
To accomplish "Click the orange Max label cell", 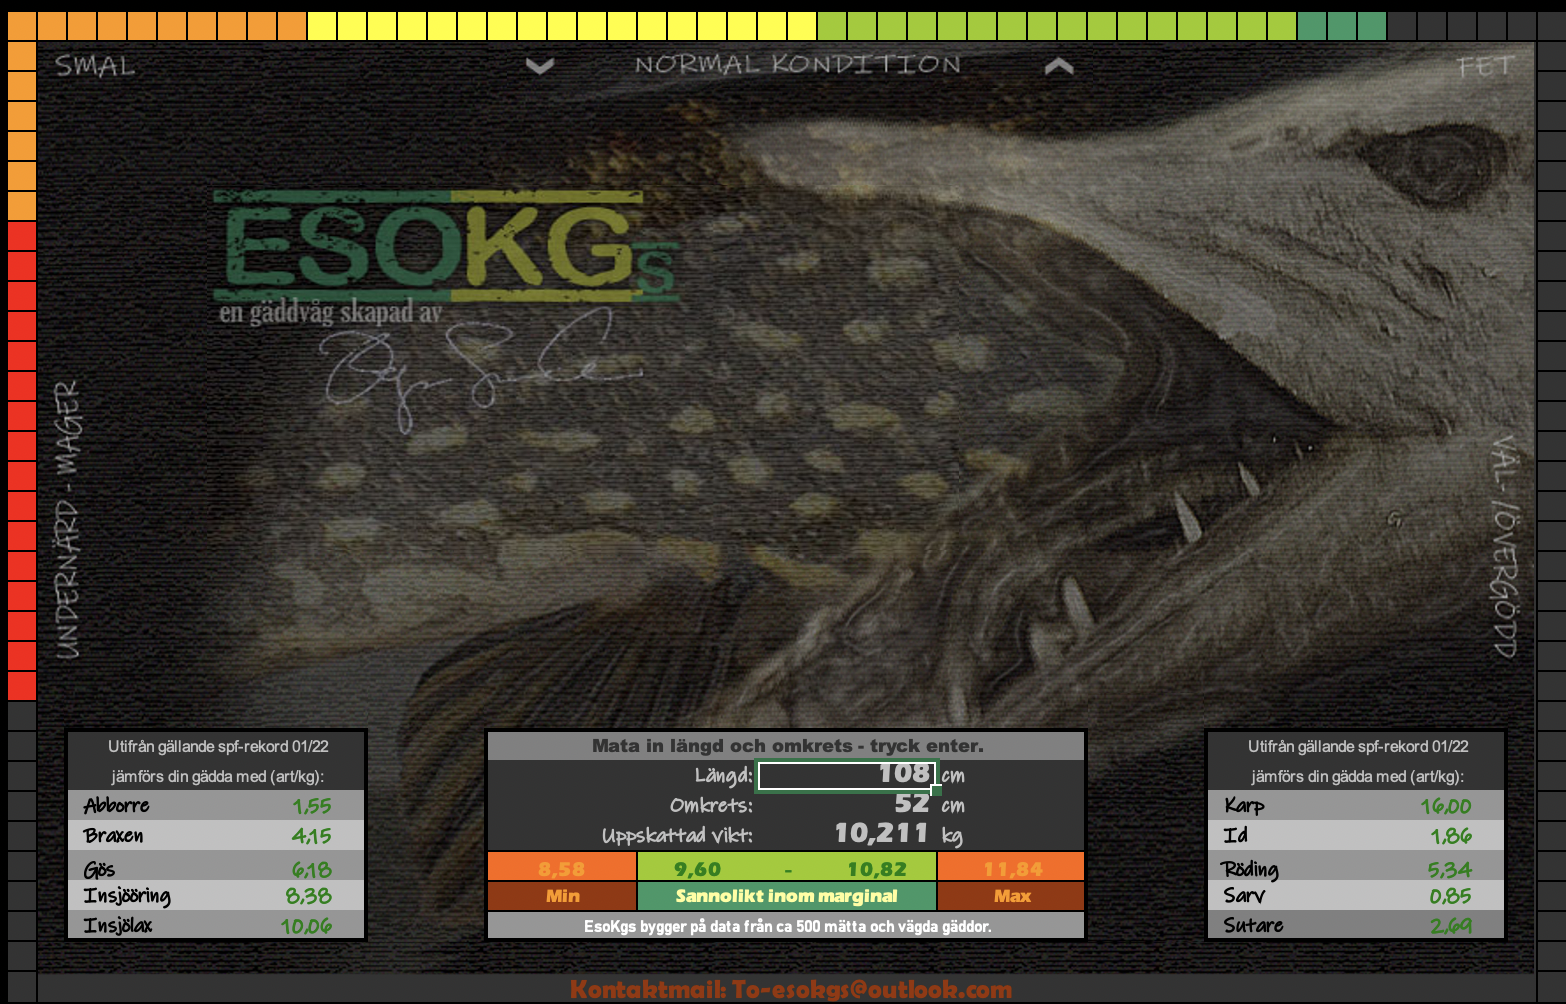I will point(1011,896).
